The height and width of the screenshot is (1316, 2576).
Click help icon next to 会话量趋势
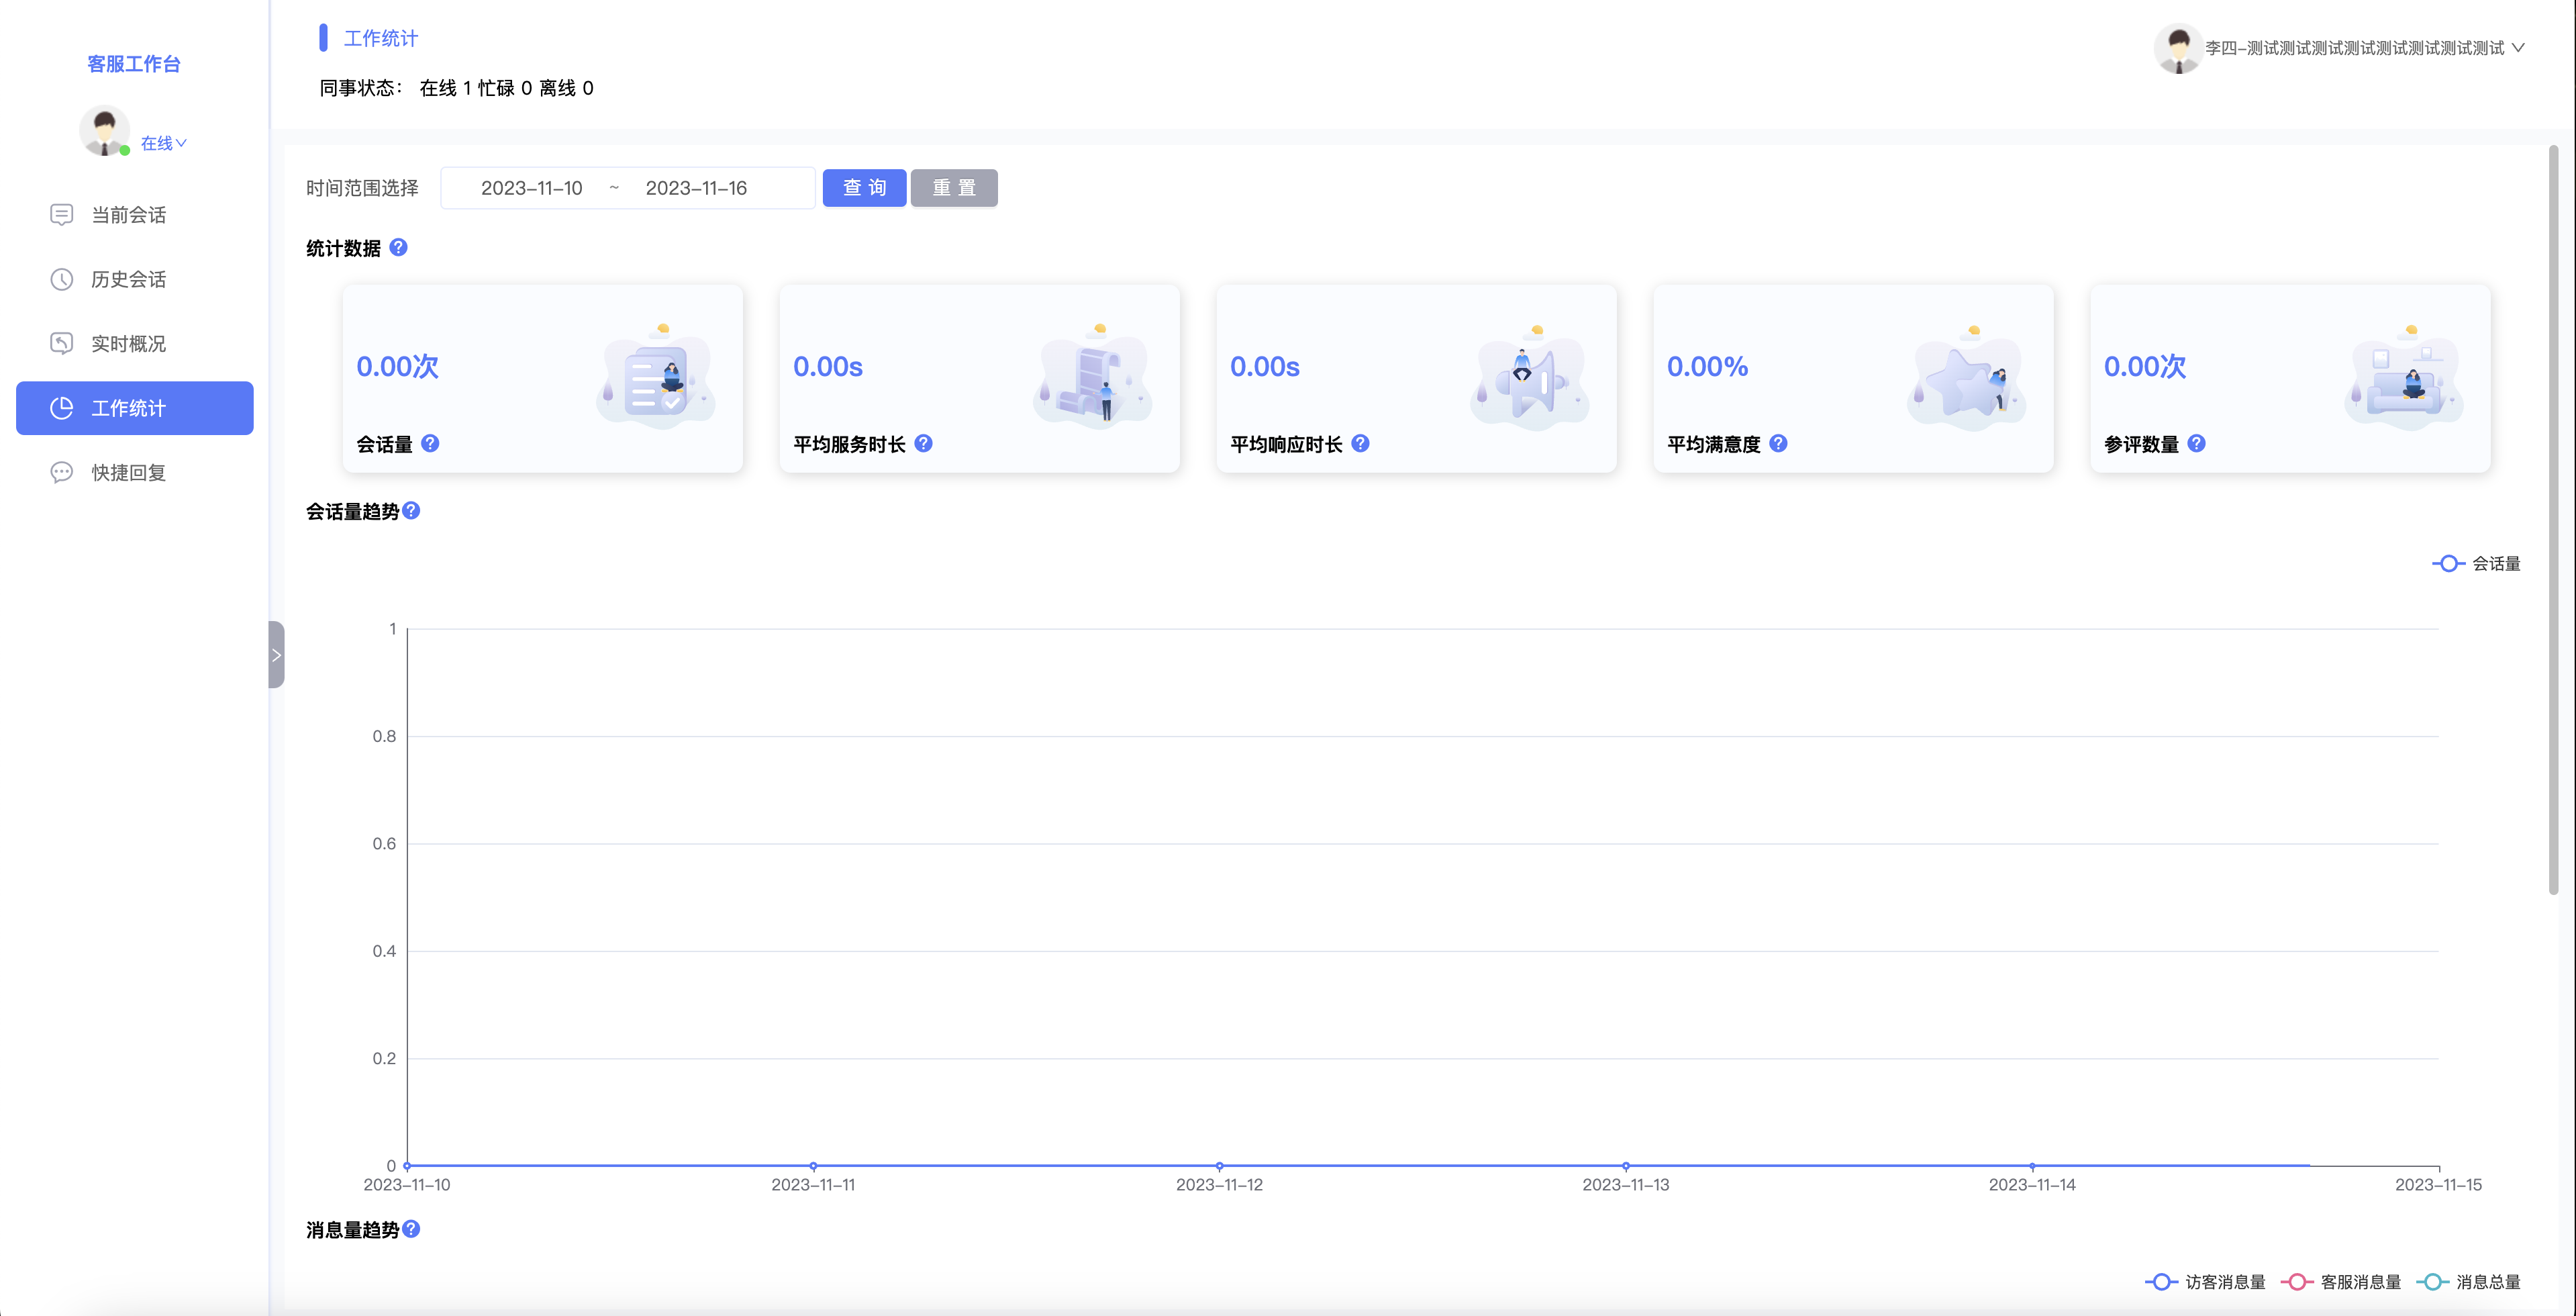(x=411, y=510)
